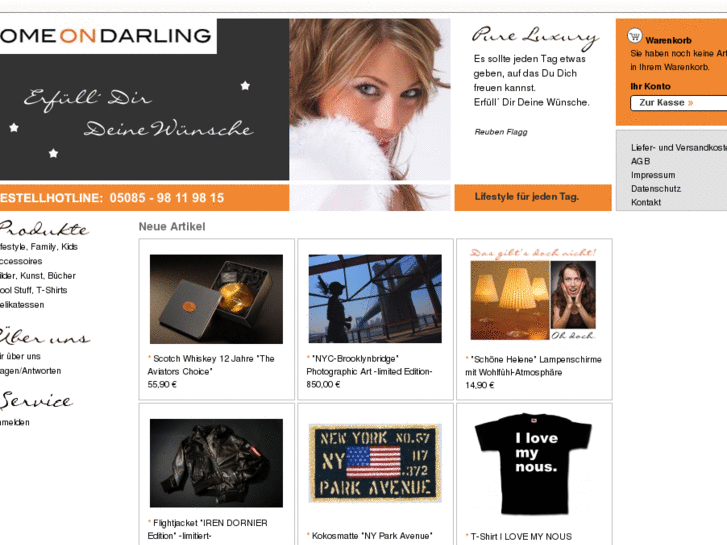Viewport: 727px width, 545px height.
Task: Select Bilder, Kunst, Bücher category
Action: (x=38, y=276)
